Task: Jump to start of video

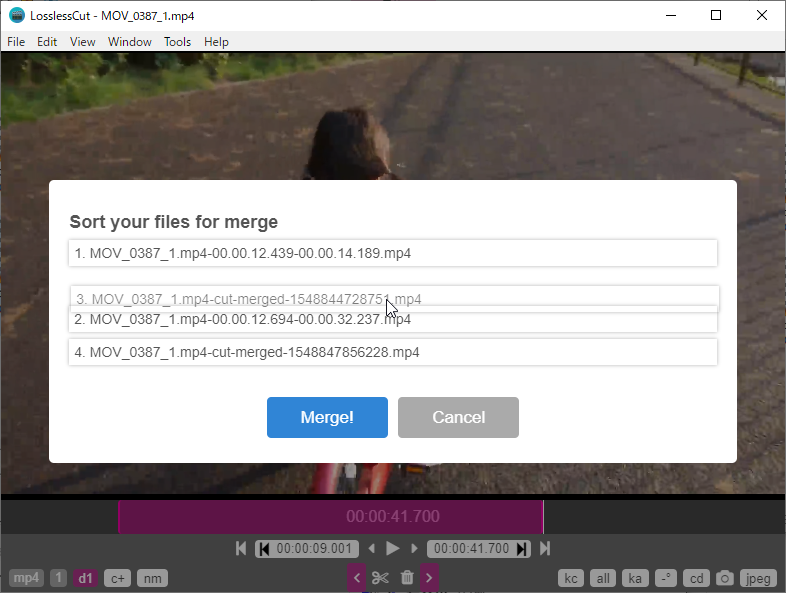Action: pyautogui.click(x=241, y=548)
